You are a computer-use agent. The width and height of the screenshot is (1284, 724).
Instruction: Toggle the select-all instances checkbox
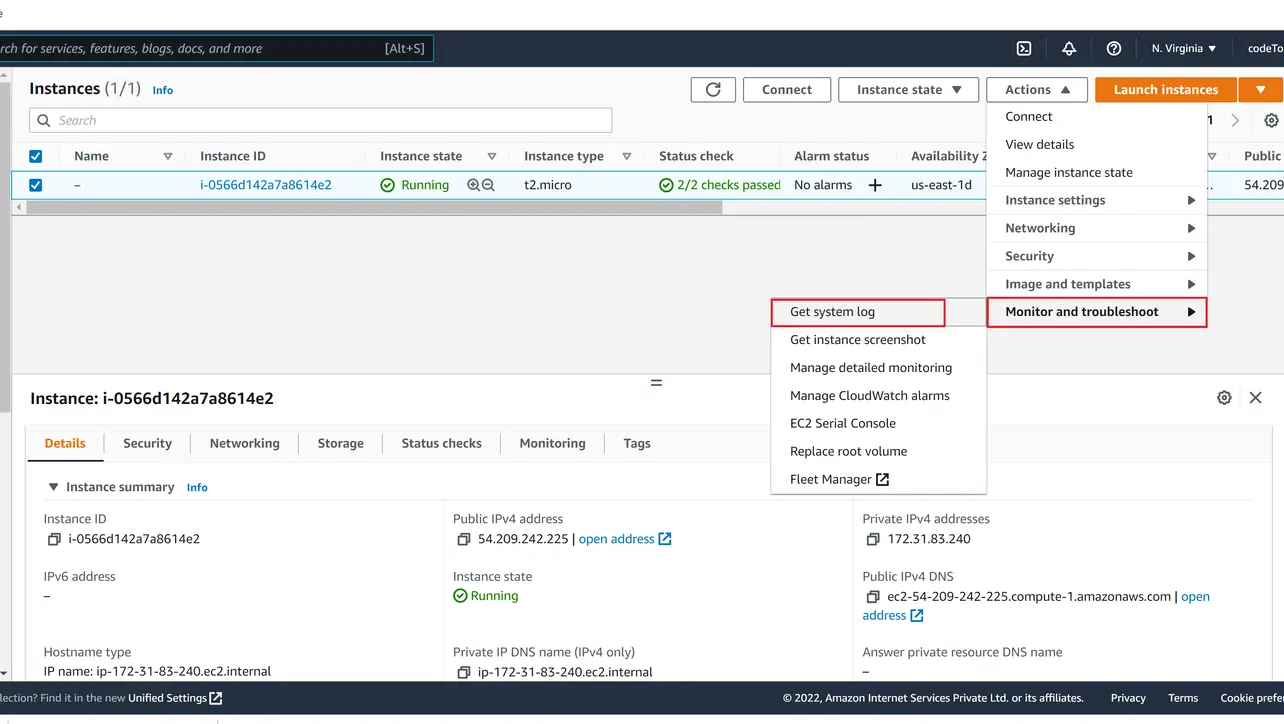[36, 156]
